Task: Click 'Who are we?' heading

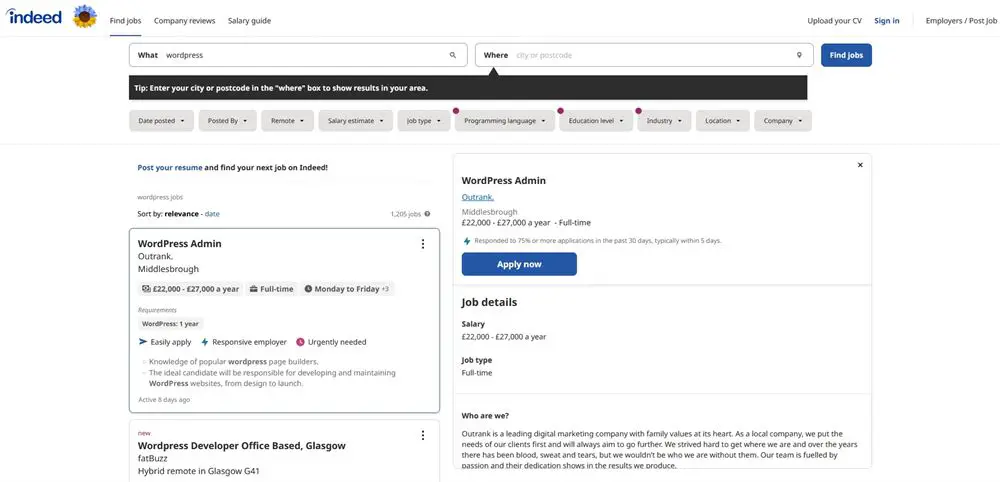Action: [x=485, y=416]
